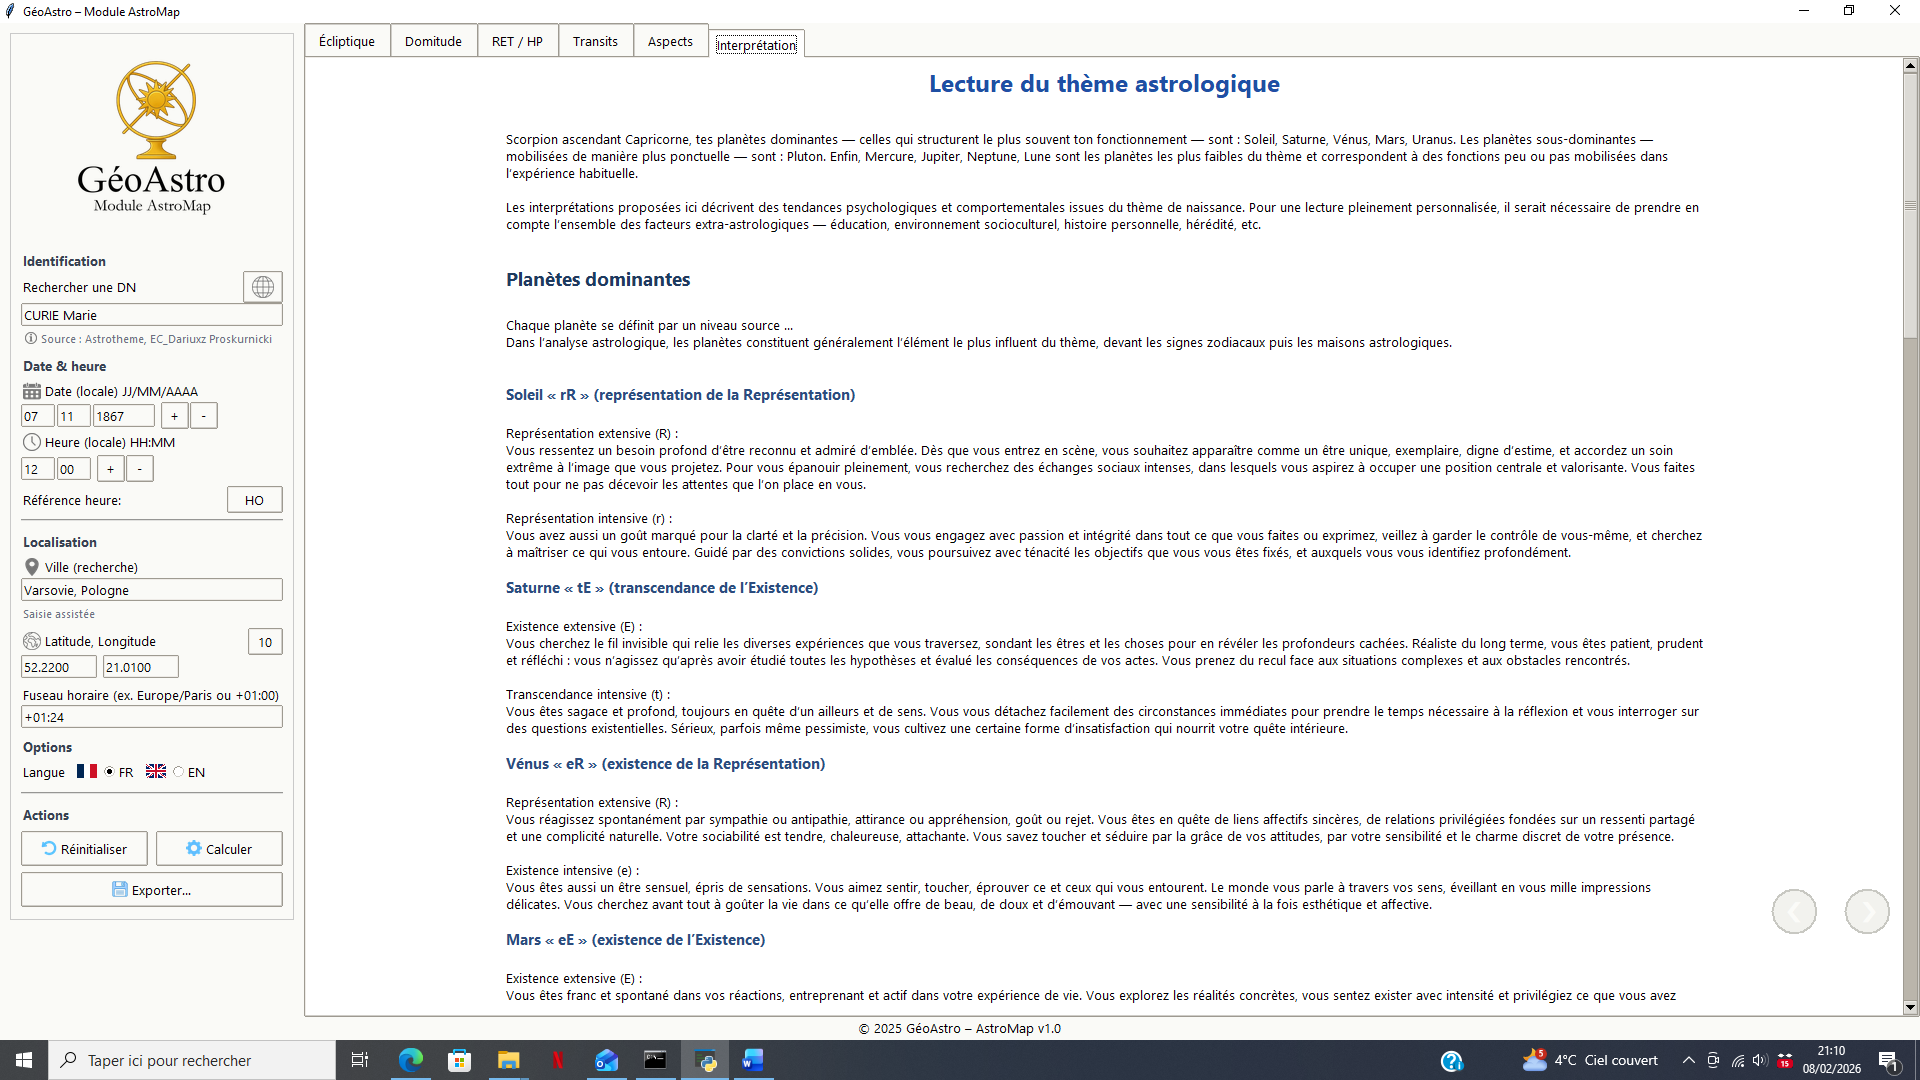Click the hour field showing 12
The height and width of the screenshot is (1080, 1920).
click(x=38, y=469)
